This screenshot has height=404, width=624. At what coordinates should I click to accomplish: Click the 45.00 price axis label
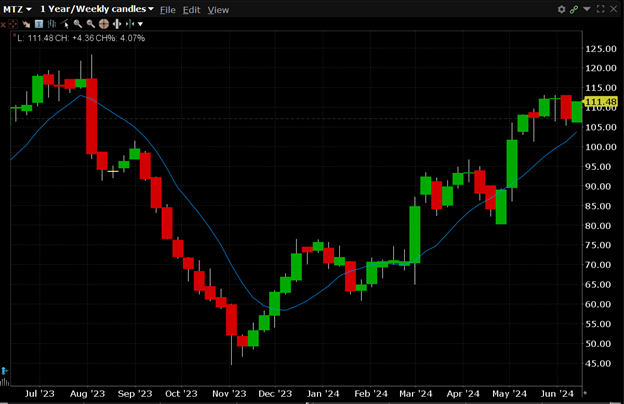click(598, 363)
